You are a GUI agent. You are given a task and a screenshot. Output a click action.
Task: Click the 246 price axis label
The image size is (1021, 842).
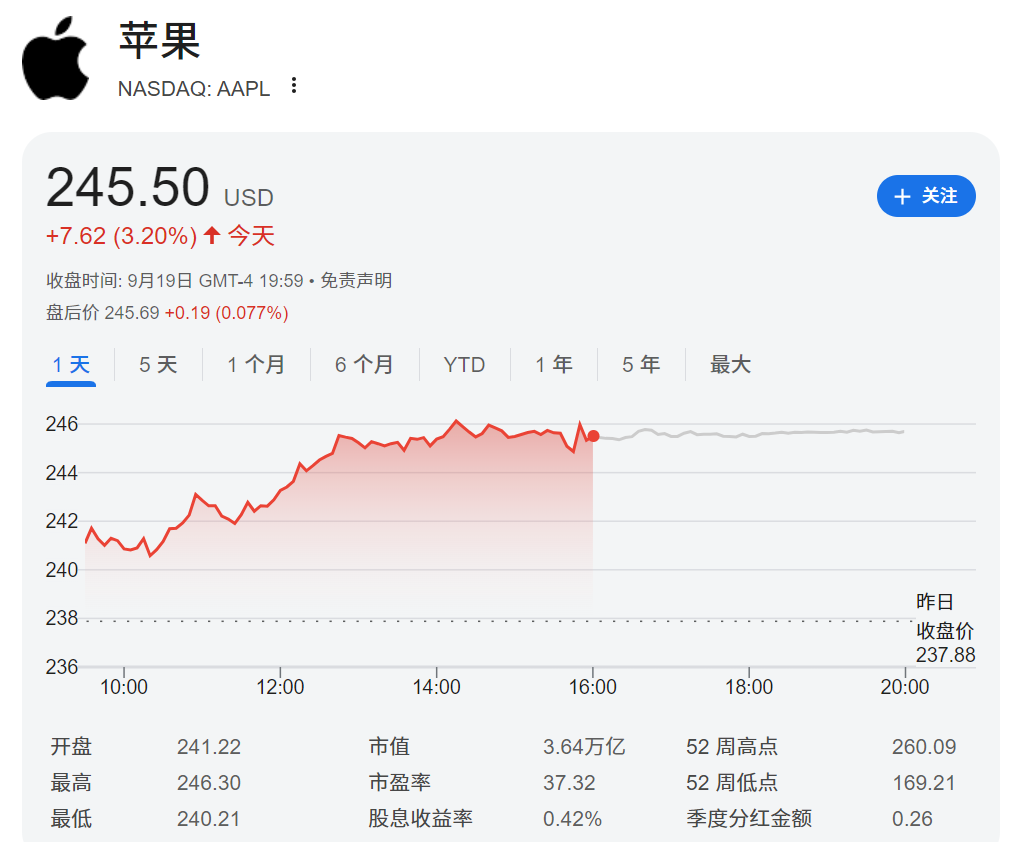point(62,424)
